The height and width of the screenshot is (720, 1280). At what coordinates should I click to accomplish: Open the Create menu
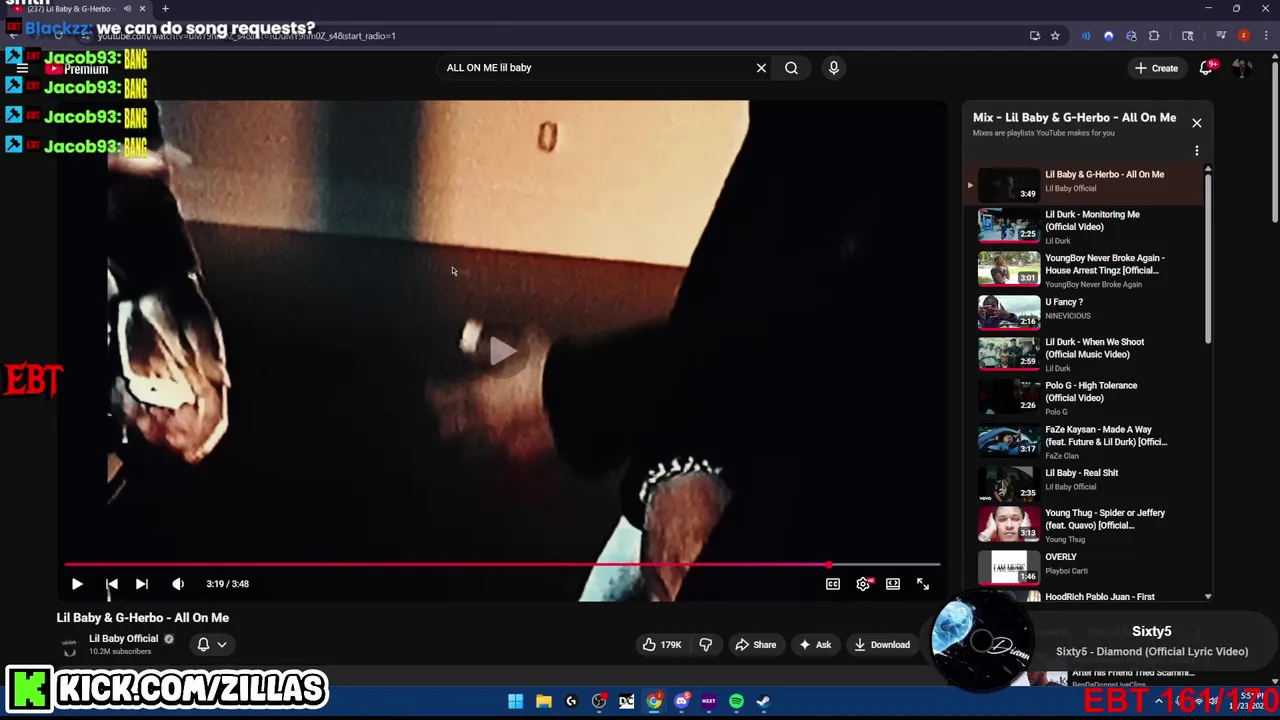tap(1156, 68)
